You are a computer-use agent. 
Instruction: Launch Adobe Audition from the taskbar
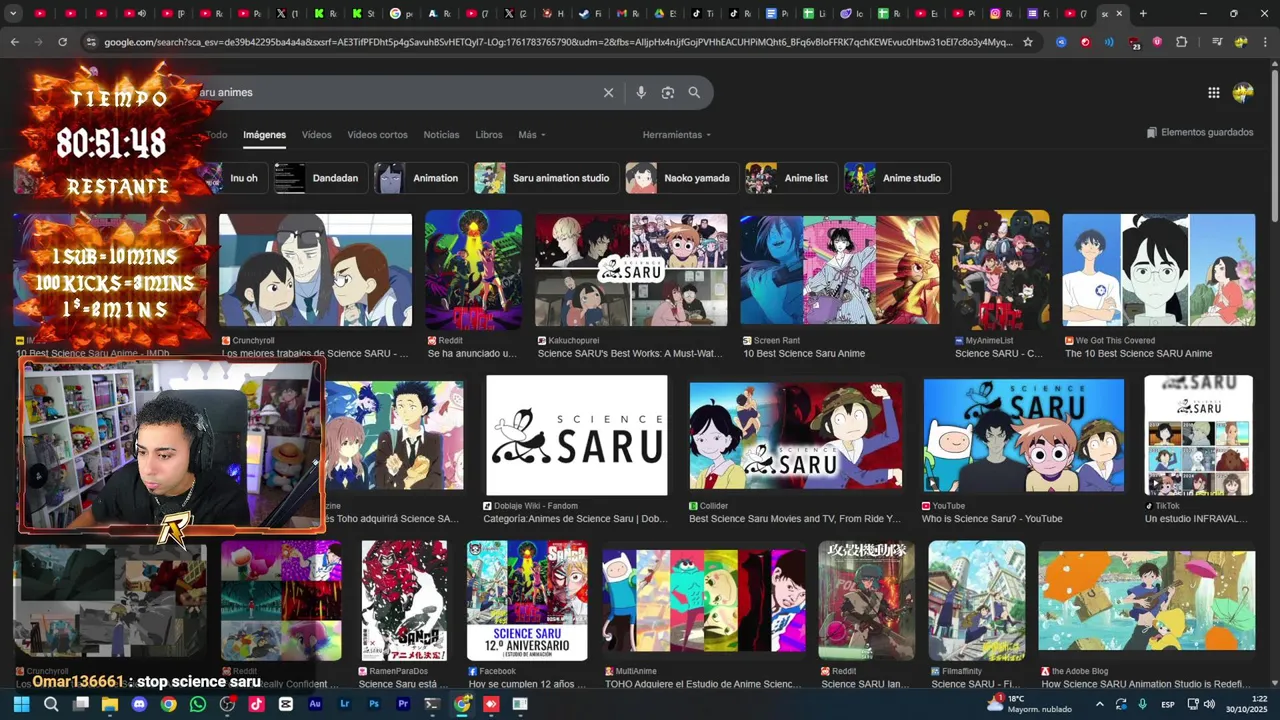315,704
